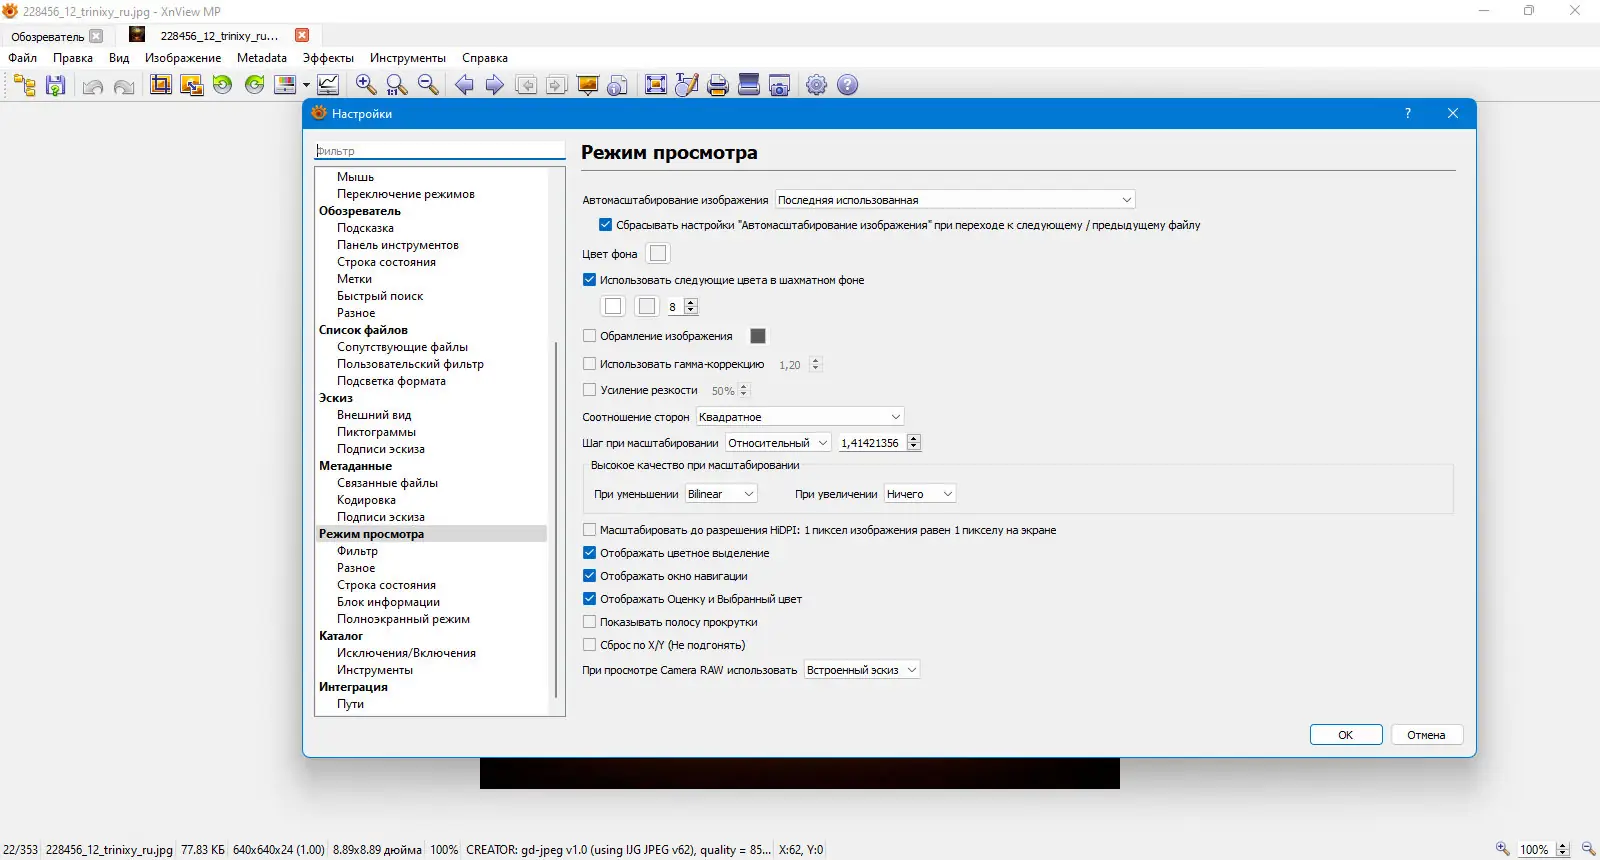
Task: Enable Показывать полосу прокрутки checkbox
Action: tap(590, 622)
